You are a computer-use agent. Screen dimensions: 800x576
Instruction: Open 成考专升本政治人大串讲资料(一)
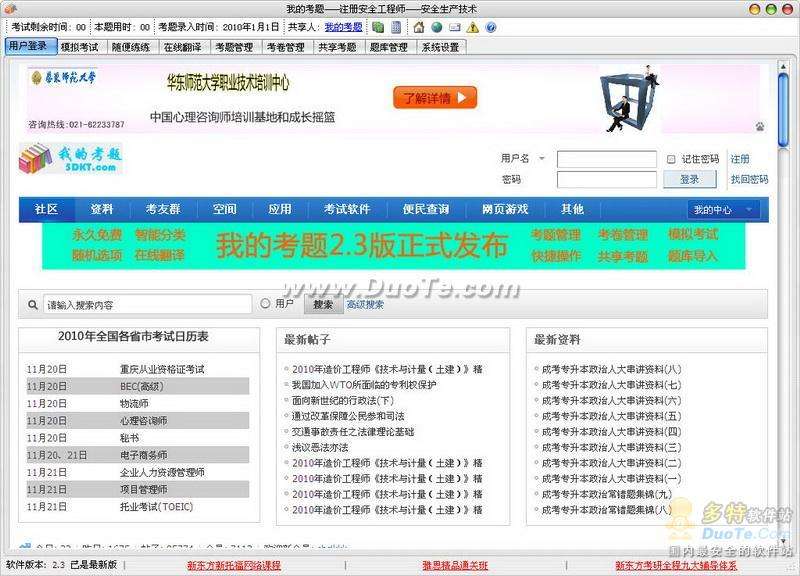(611, 479)
